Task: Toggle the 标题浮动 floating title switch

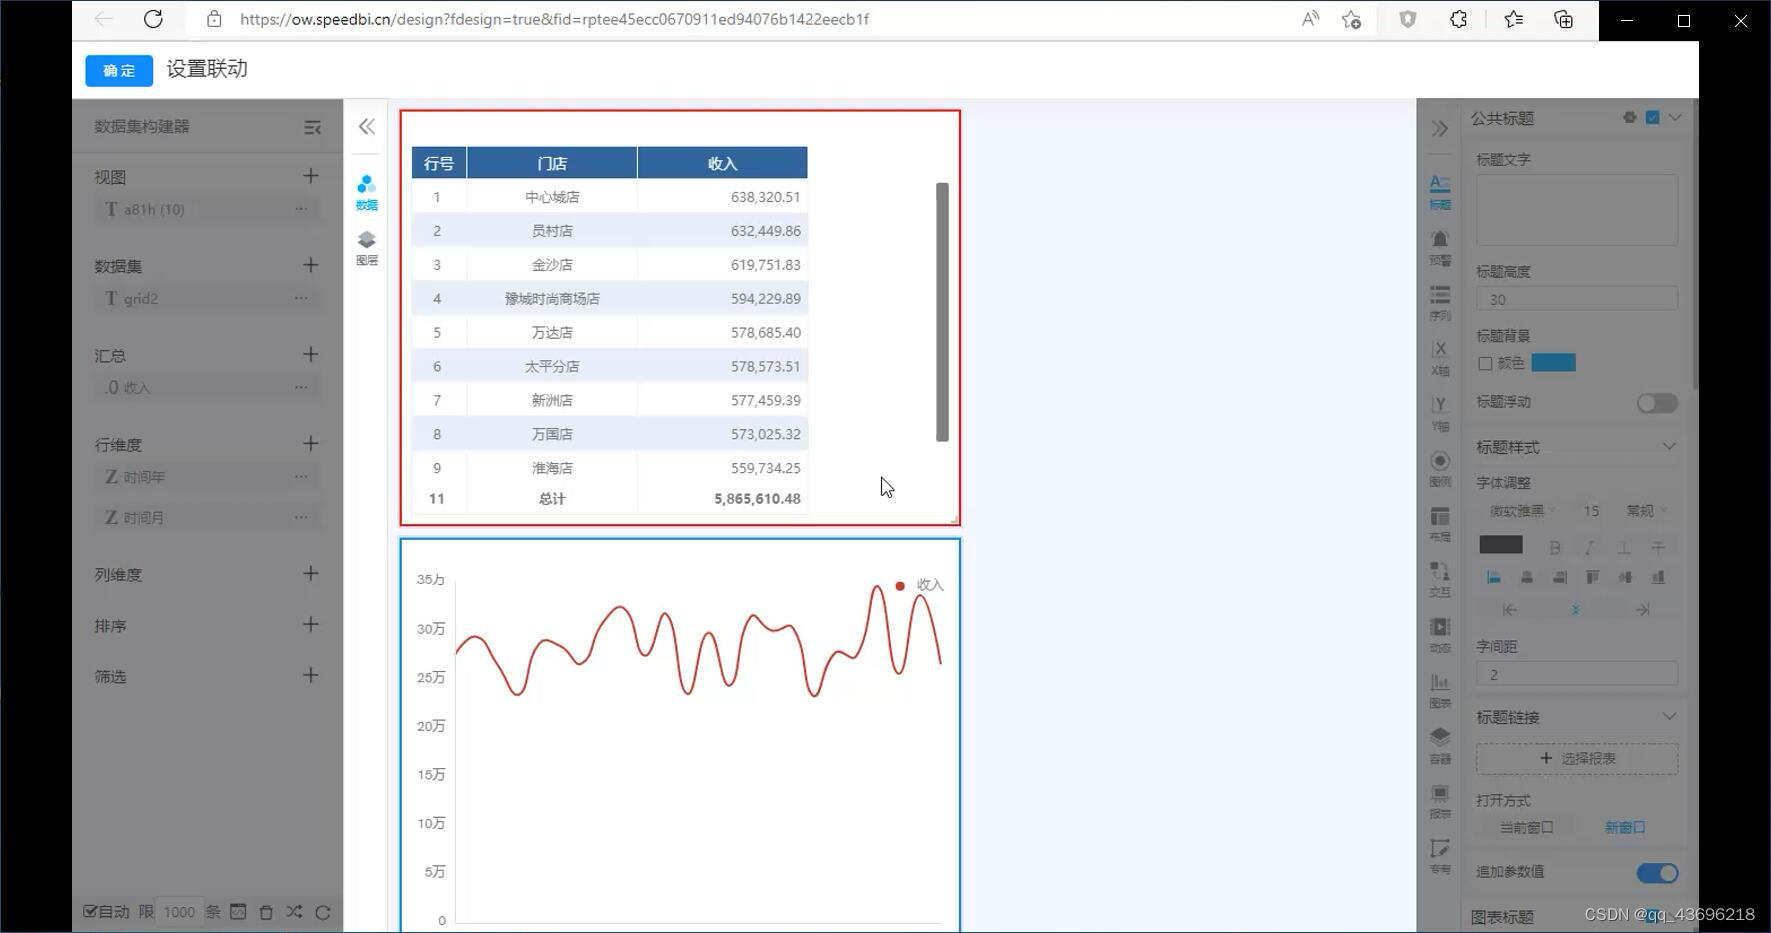Action: point(1657,403)
